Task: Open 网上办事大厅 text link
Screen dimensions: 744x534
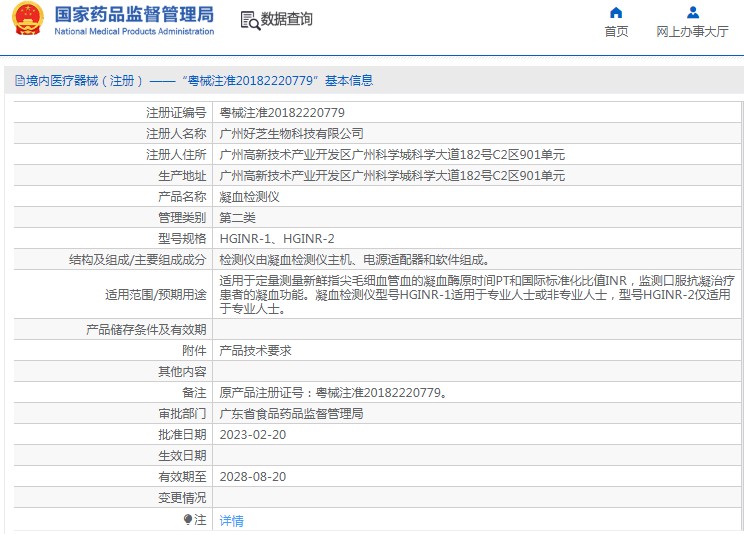Action: [692, 31]
